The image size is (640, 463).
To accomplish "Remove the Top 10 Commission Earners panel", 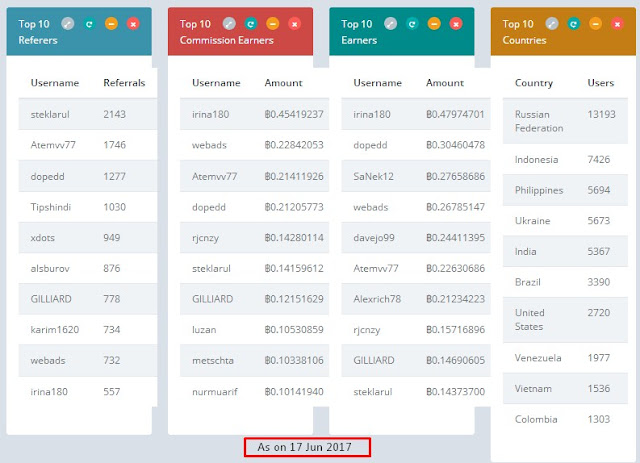I will pyautogui.click(x=294, y=24).
